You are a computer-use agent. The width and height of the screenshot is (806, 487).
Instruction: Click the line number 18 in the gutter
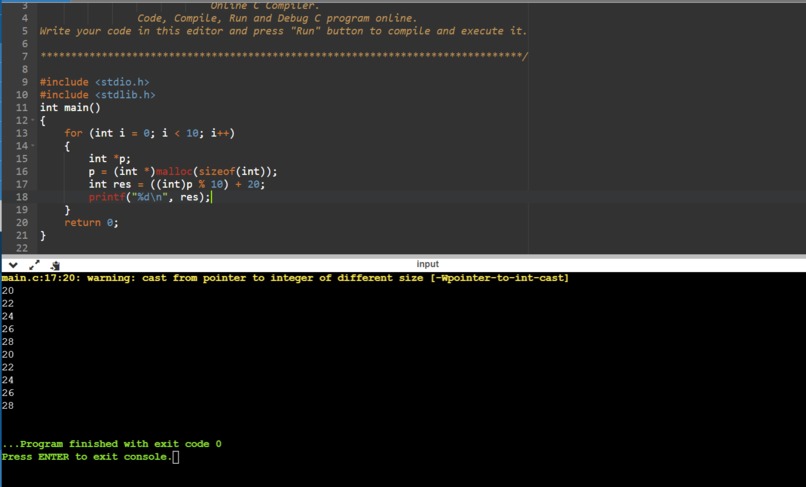[x=22, y=197]
